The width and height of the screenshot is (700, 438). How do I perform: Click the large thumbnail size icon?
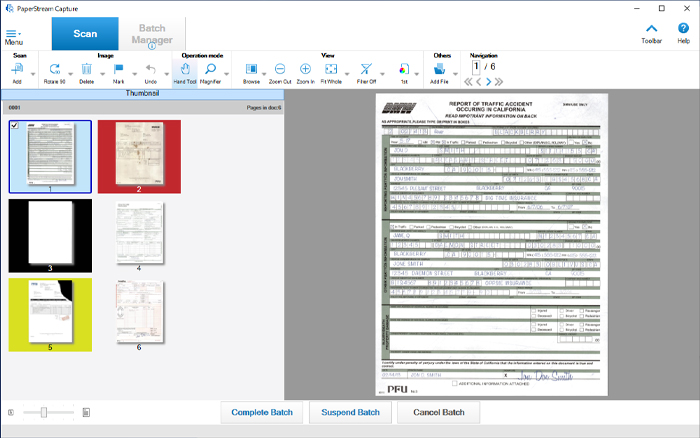[x=86, y=413]
